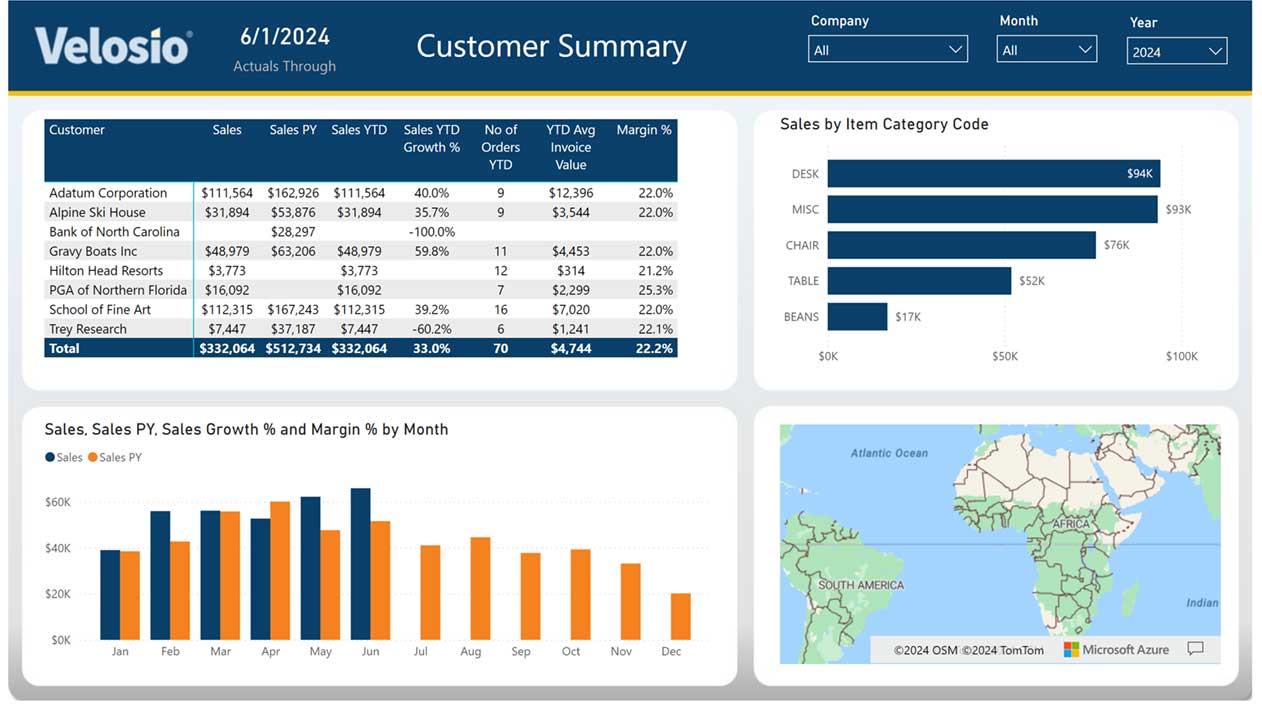This screenshot has height=710, width=1262.
Task: Click the Microsoft Azure logo on the map
Action: [1116, 649]
